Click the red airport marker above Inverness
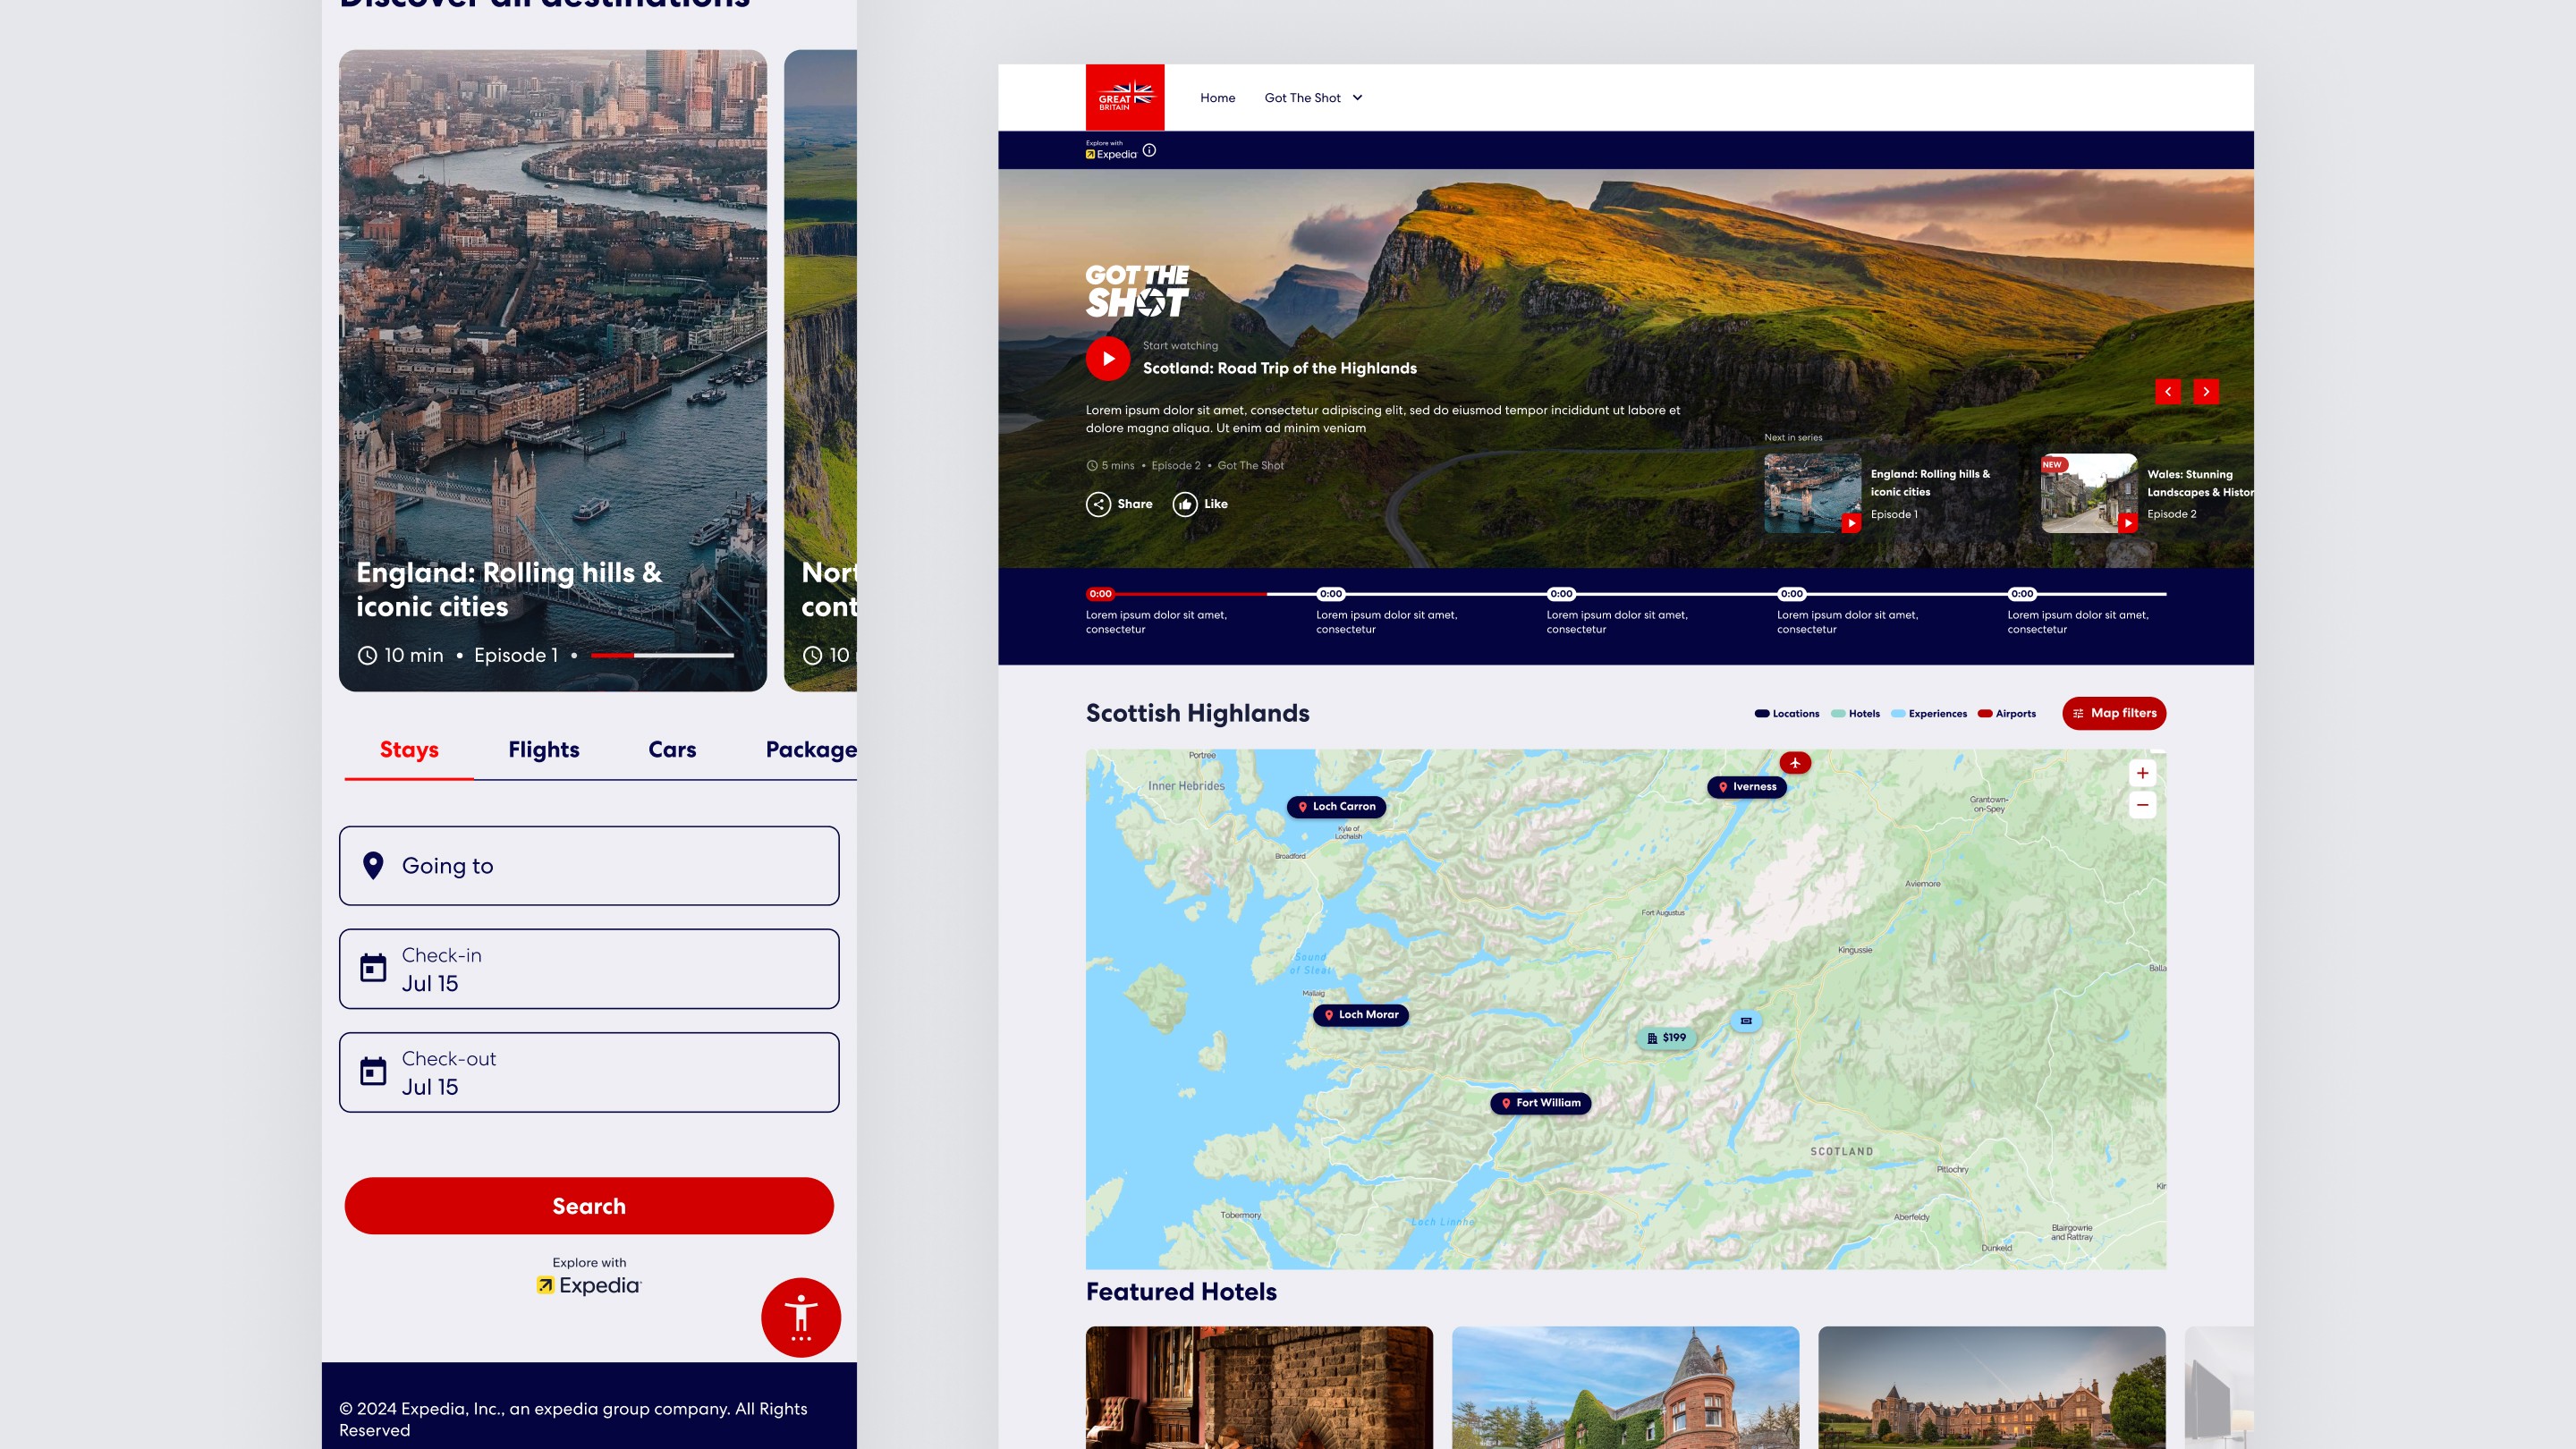This screenshot has width=2576, height=1449. [x=1795, y=763]
